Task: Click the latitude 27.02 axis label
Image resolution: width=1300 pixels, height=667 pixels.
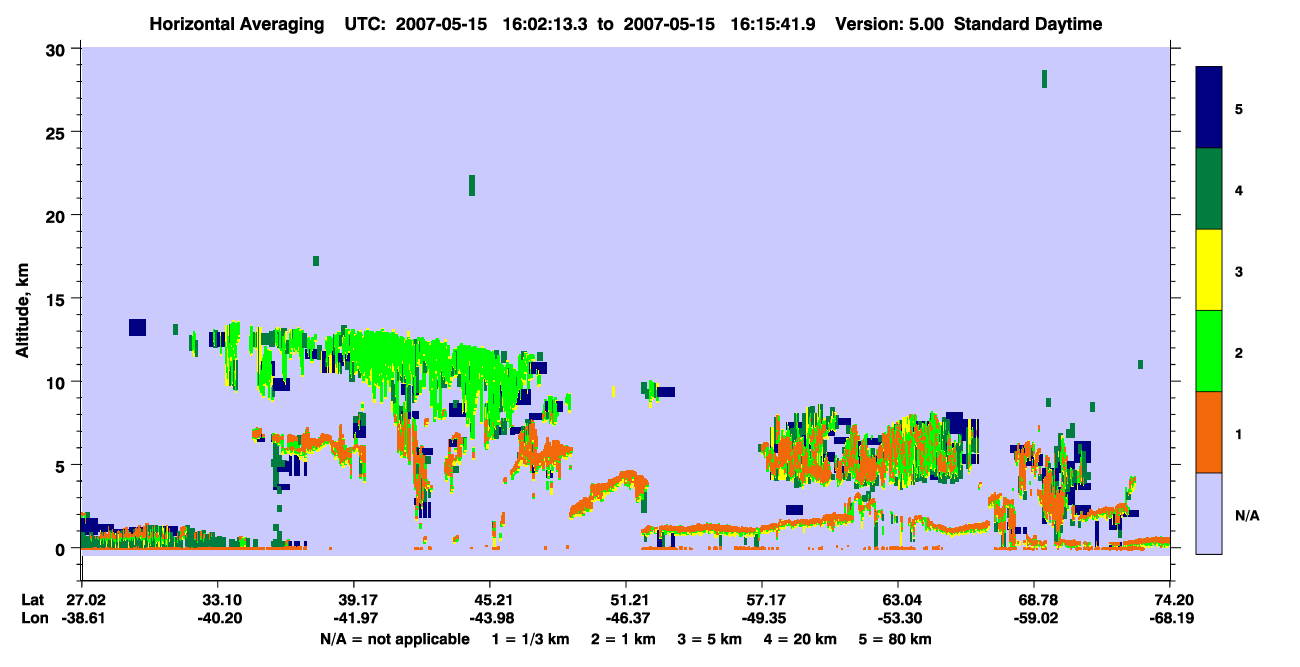Action: tap(84, 600)
